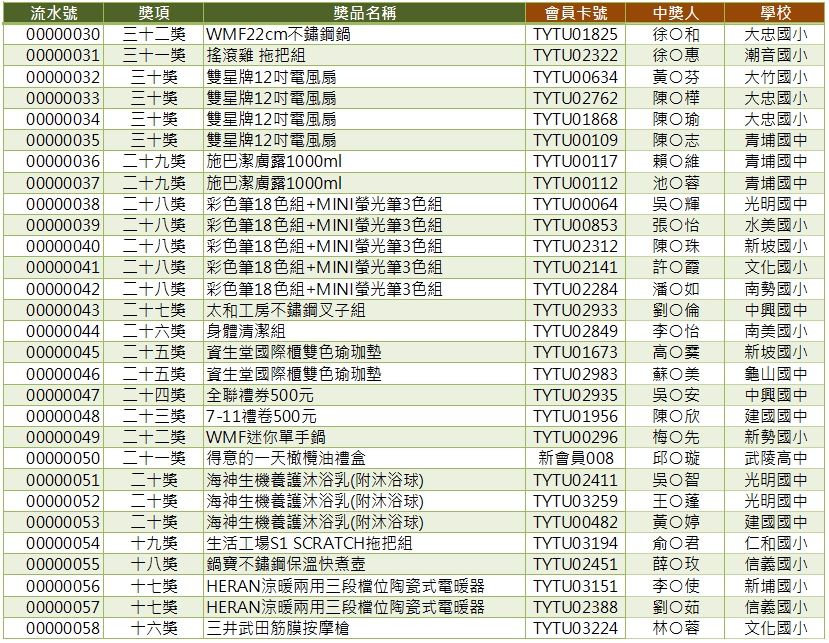Screen dimensions: 829x643
Task: Click 二十二獎 award cell
Action: click(x=154, y=438)
